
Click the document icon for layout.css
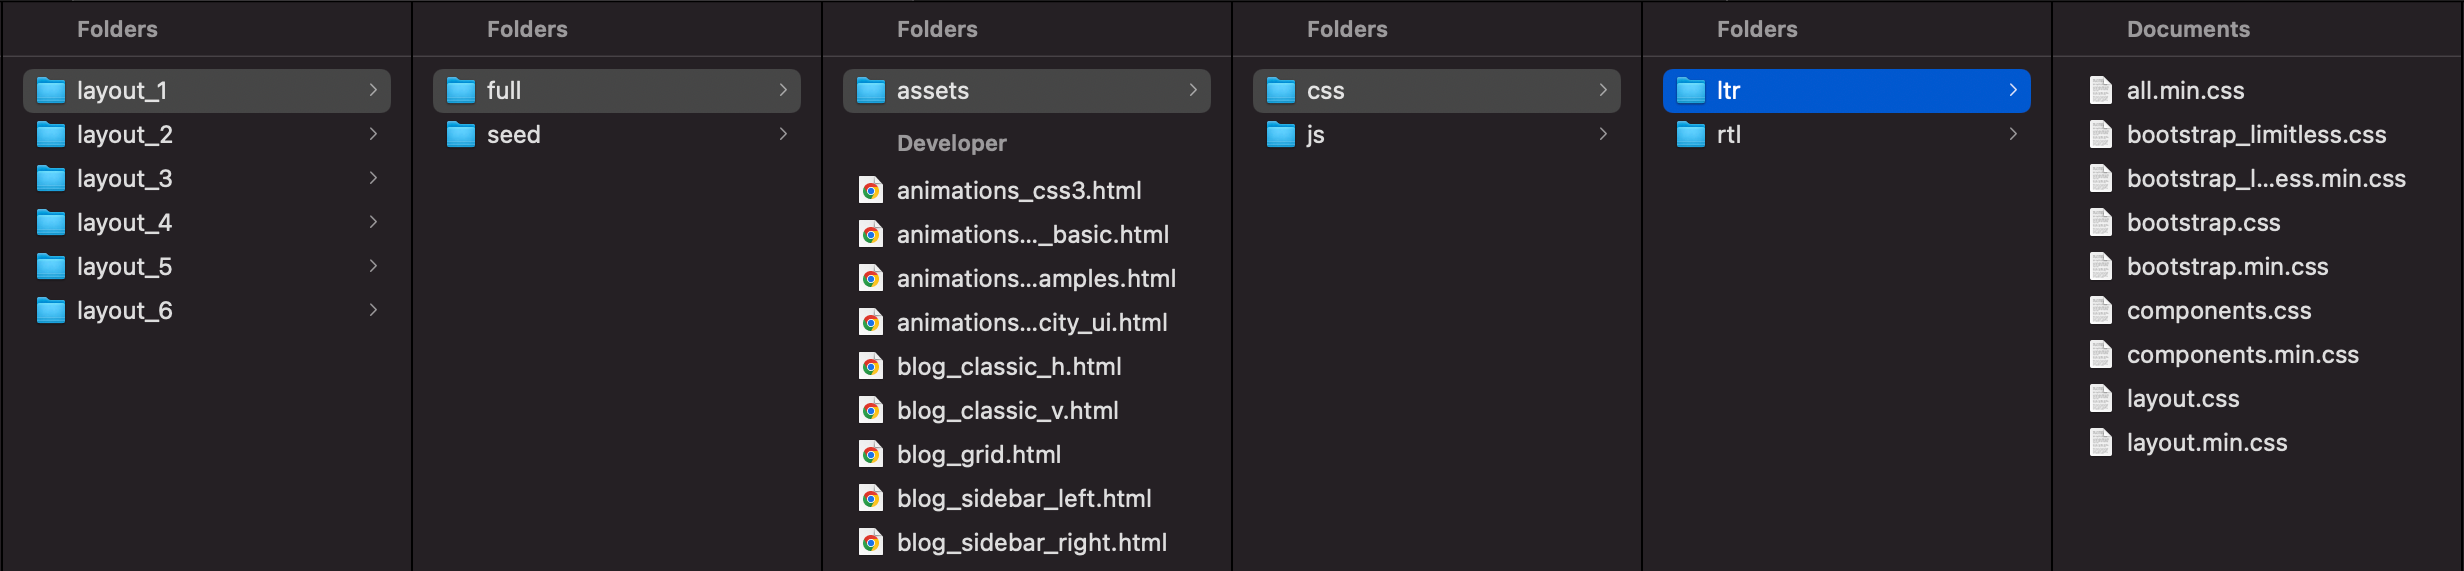(x=2101, y=399)
